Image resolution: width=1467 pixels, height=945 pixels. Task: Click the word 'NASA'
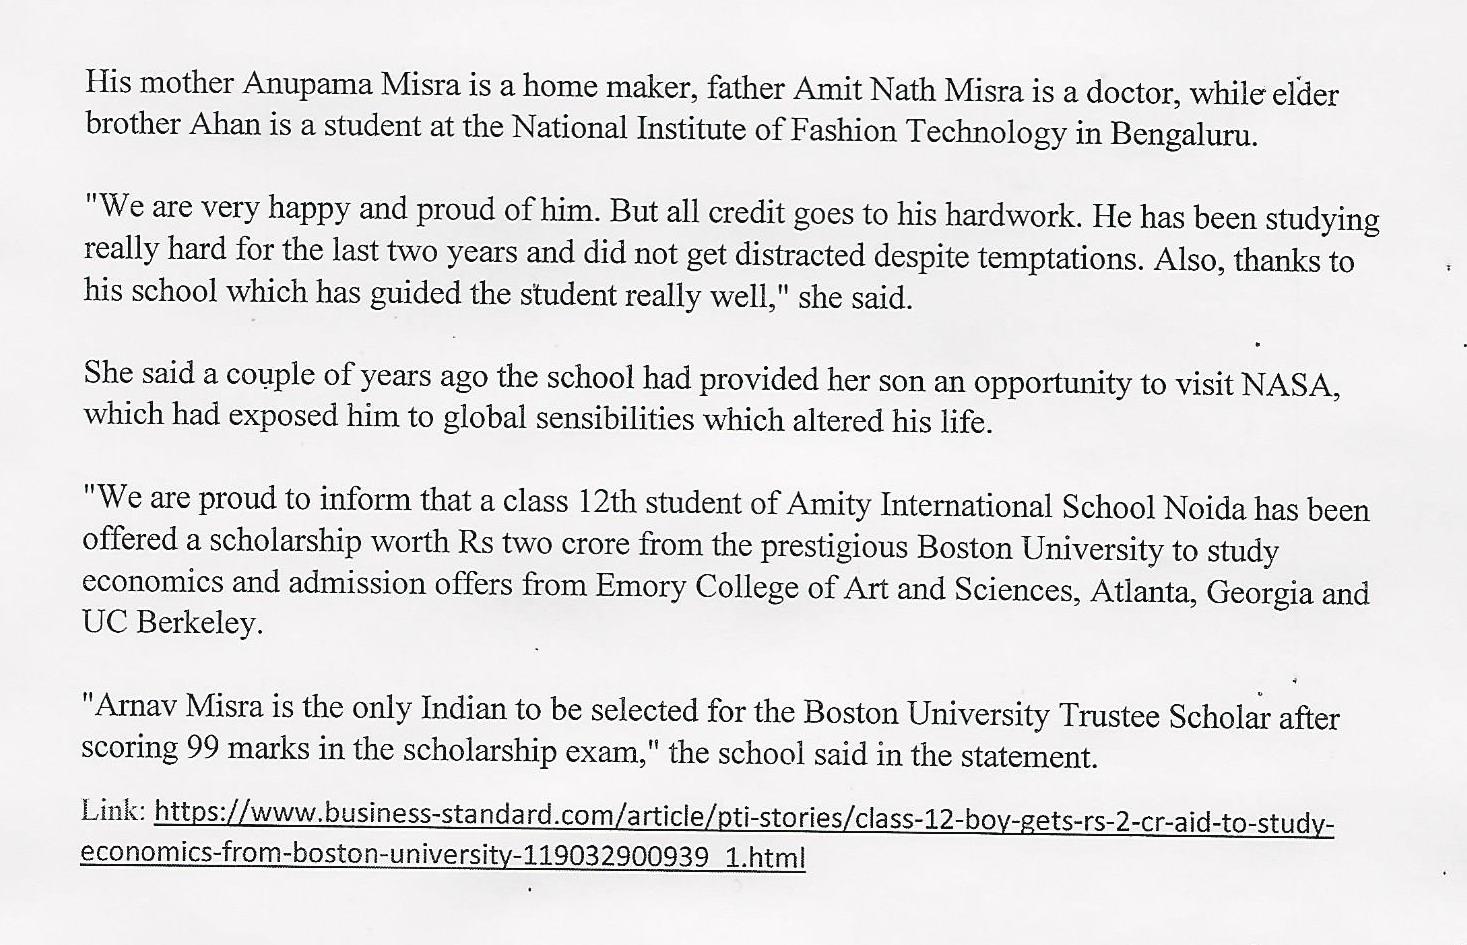tap(1288, 385)
